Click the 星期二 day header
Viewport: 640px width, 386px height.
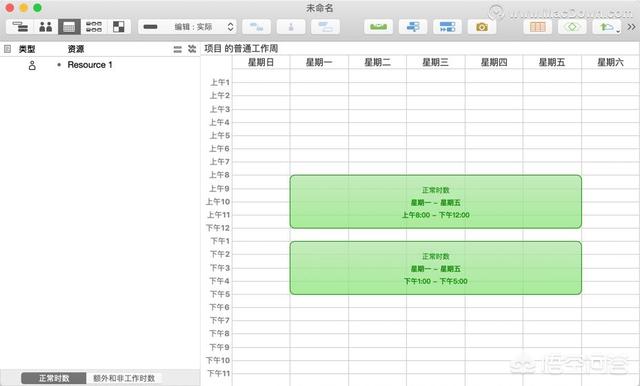point(377,62)
